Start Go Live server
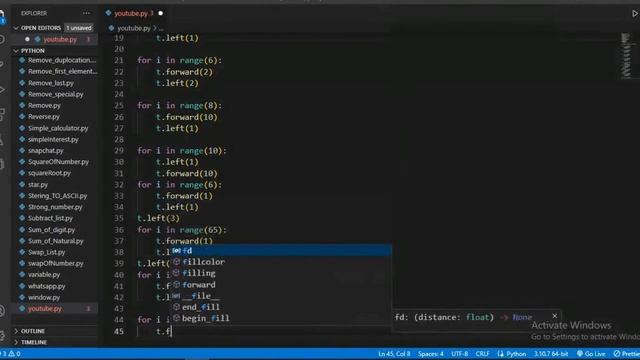The image size is (640, 360). (x=591, y=354)
